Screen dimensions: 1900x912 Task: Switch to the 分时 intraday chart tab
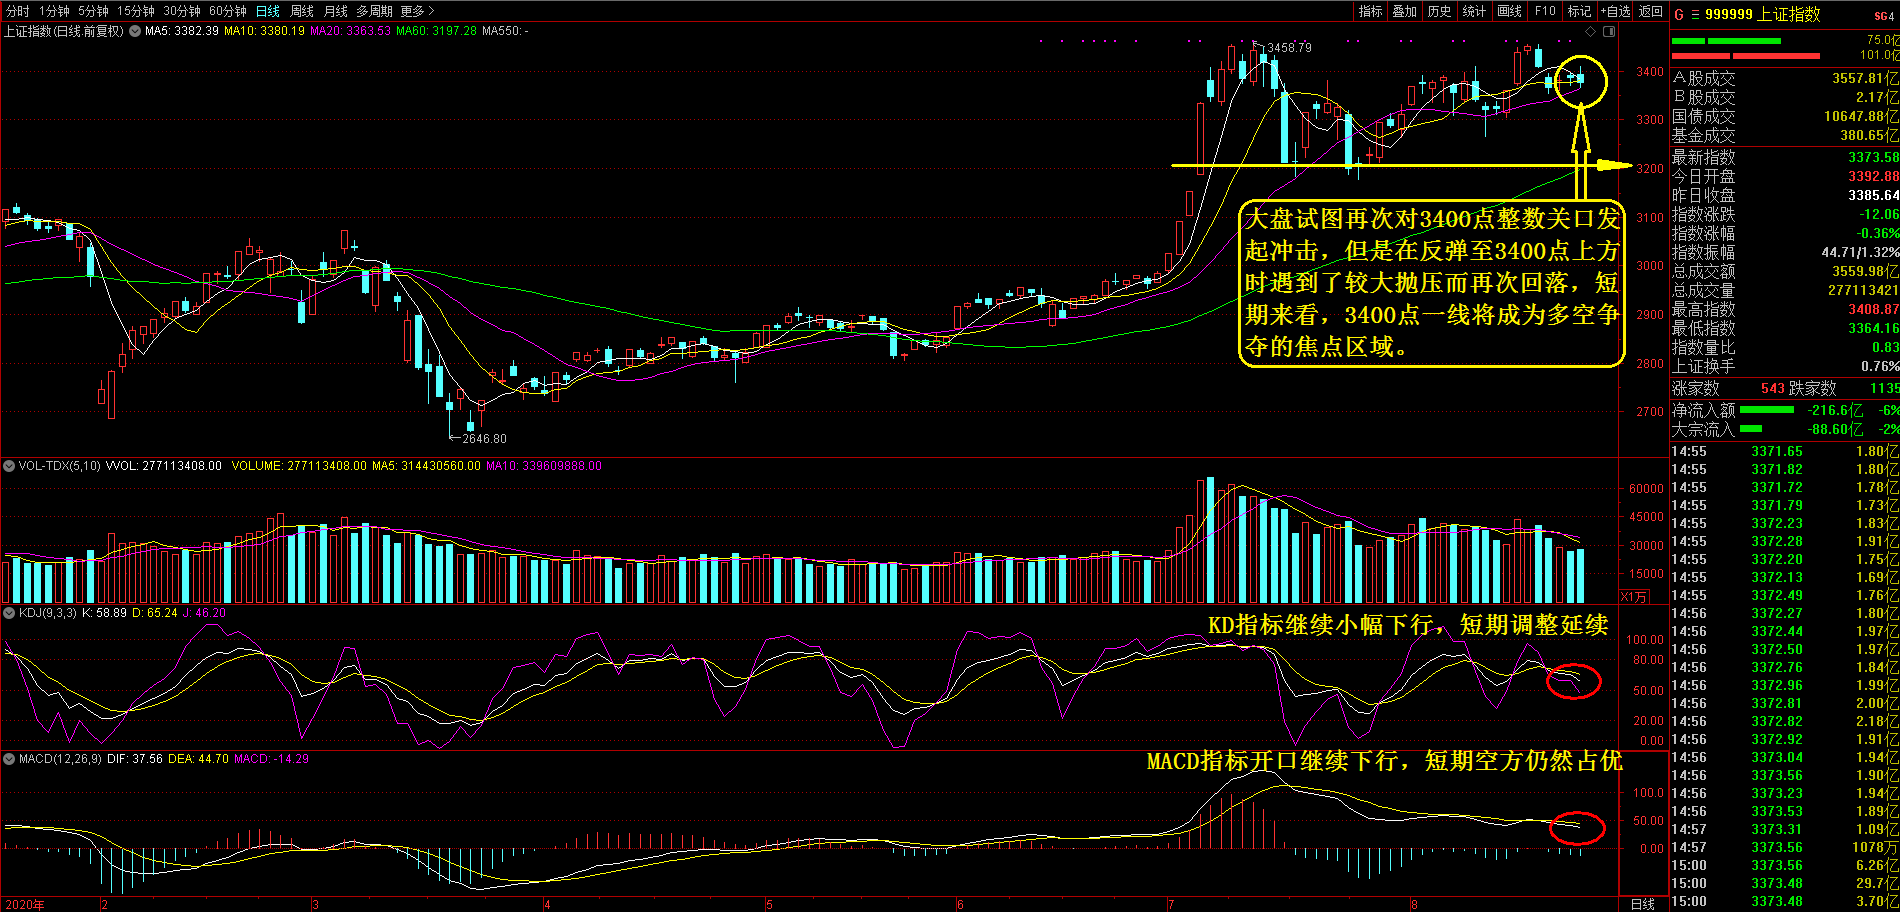pyautogui.click(x=17, y=11)
